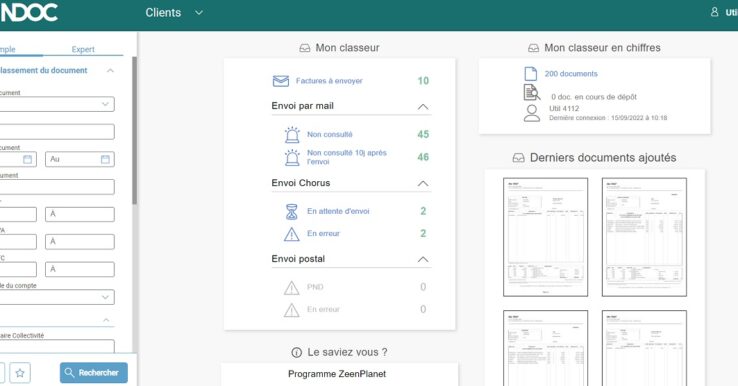Click the Factures à envoyer envelope icon
The image size is (738, 386).
pos(281,81)
